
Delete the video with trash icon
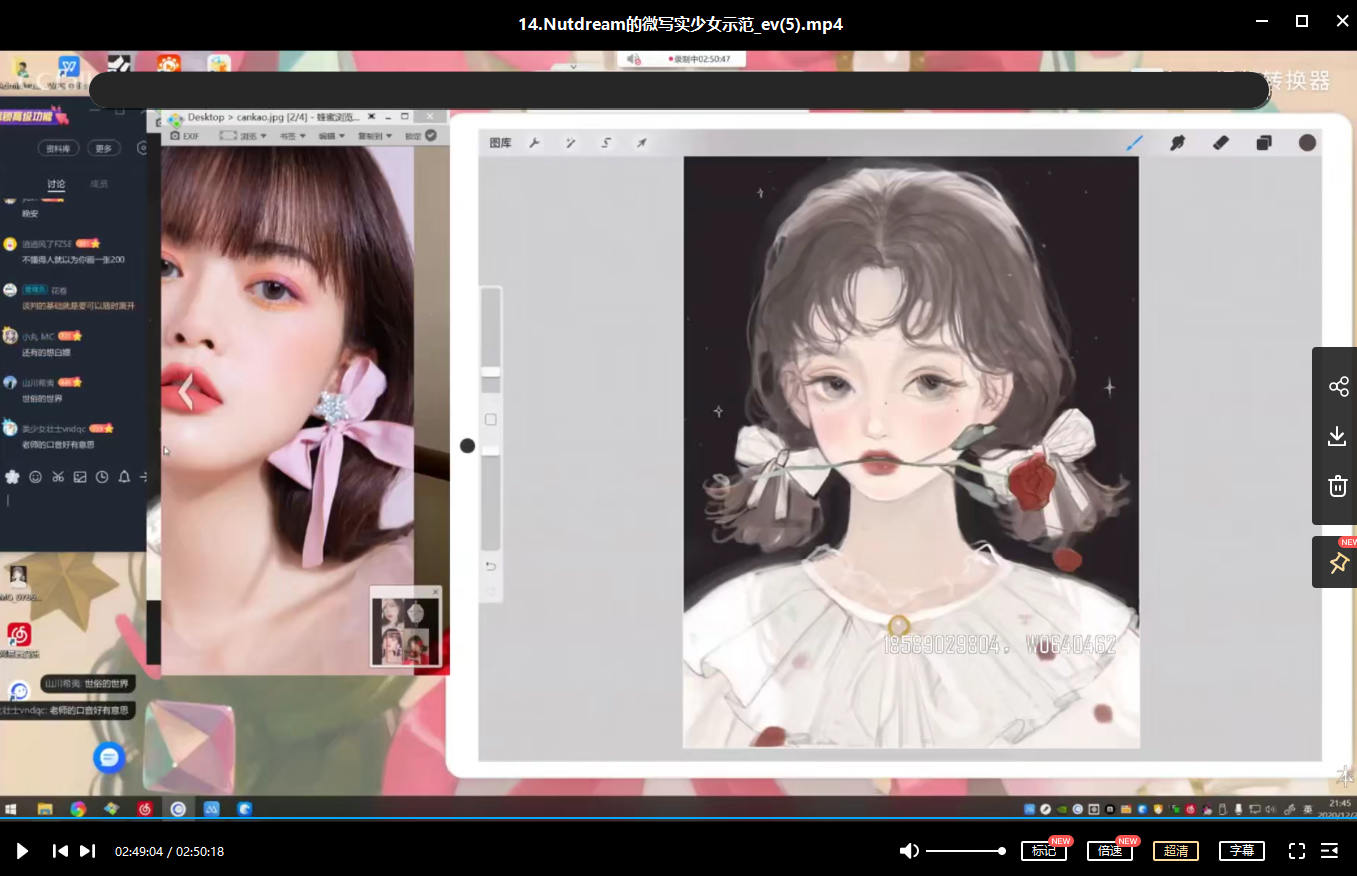1337,487
